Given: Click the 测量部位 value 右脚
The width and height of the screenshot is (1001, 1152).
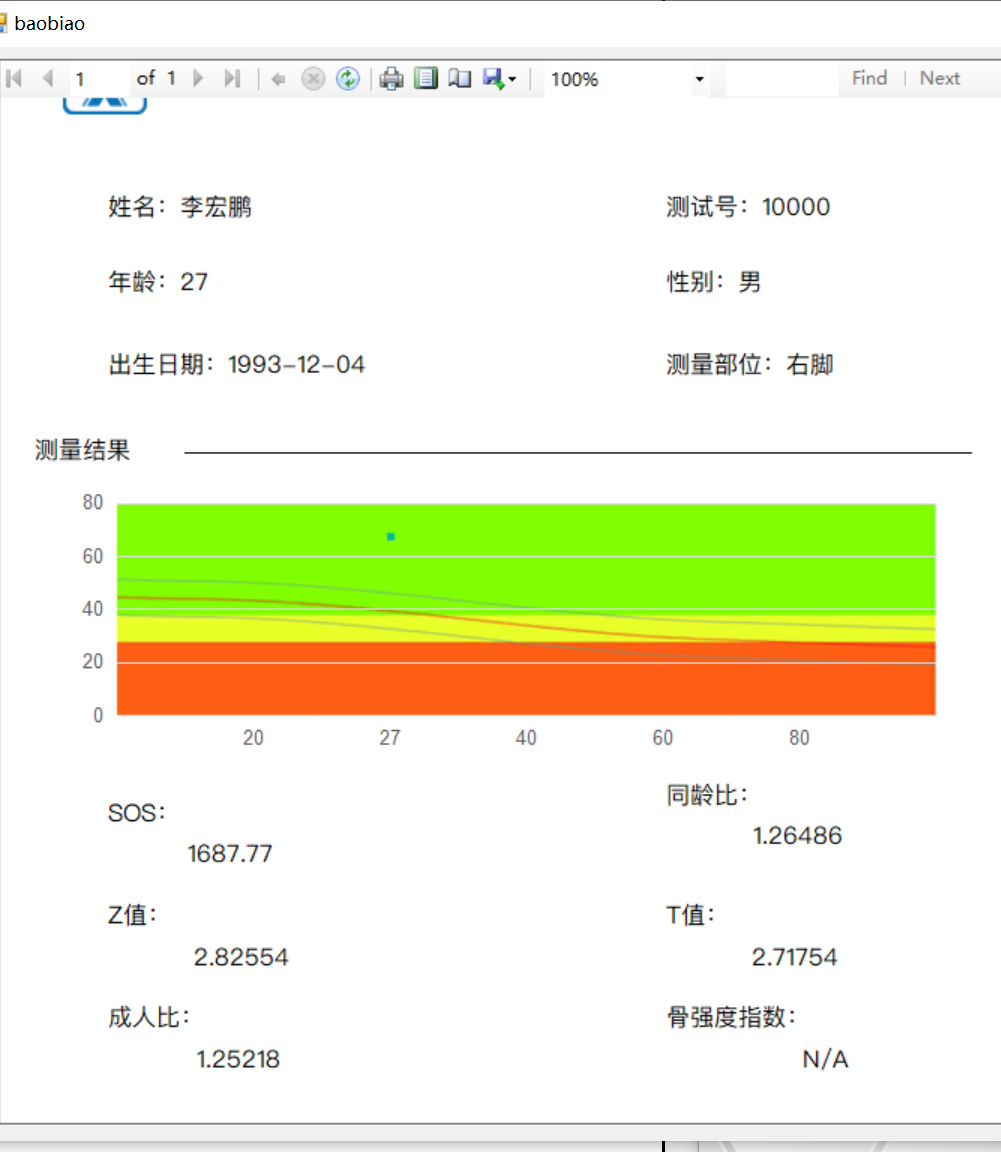Looking at the screenshot, I should coord(810,364).
